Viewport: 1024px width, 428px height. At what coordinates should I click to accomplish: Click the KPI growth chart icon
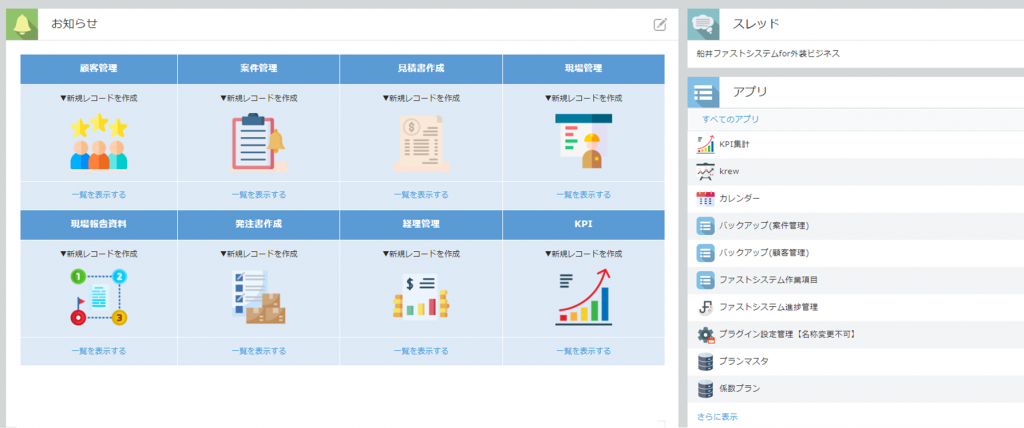tap(583, 297)
